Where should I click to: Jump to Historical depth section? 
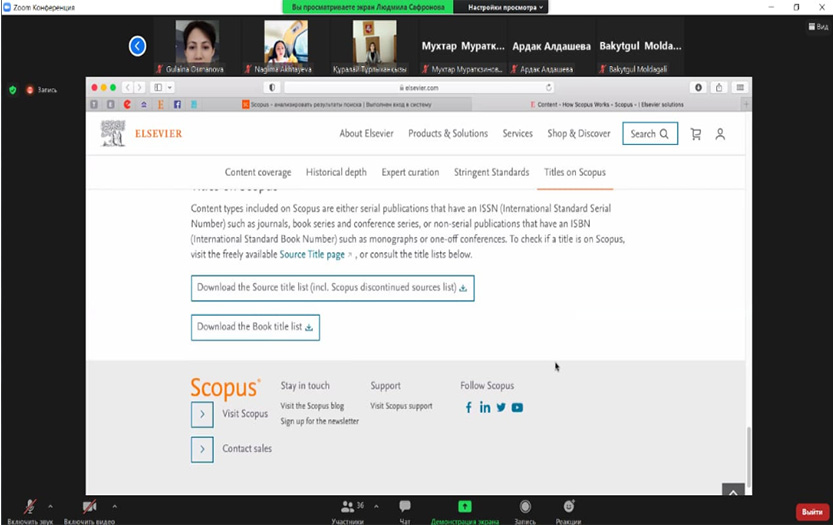(336, 172)
